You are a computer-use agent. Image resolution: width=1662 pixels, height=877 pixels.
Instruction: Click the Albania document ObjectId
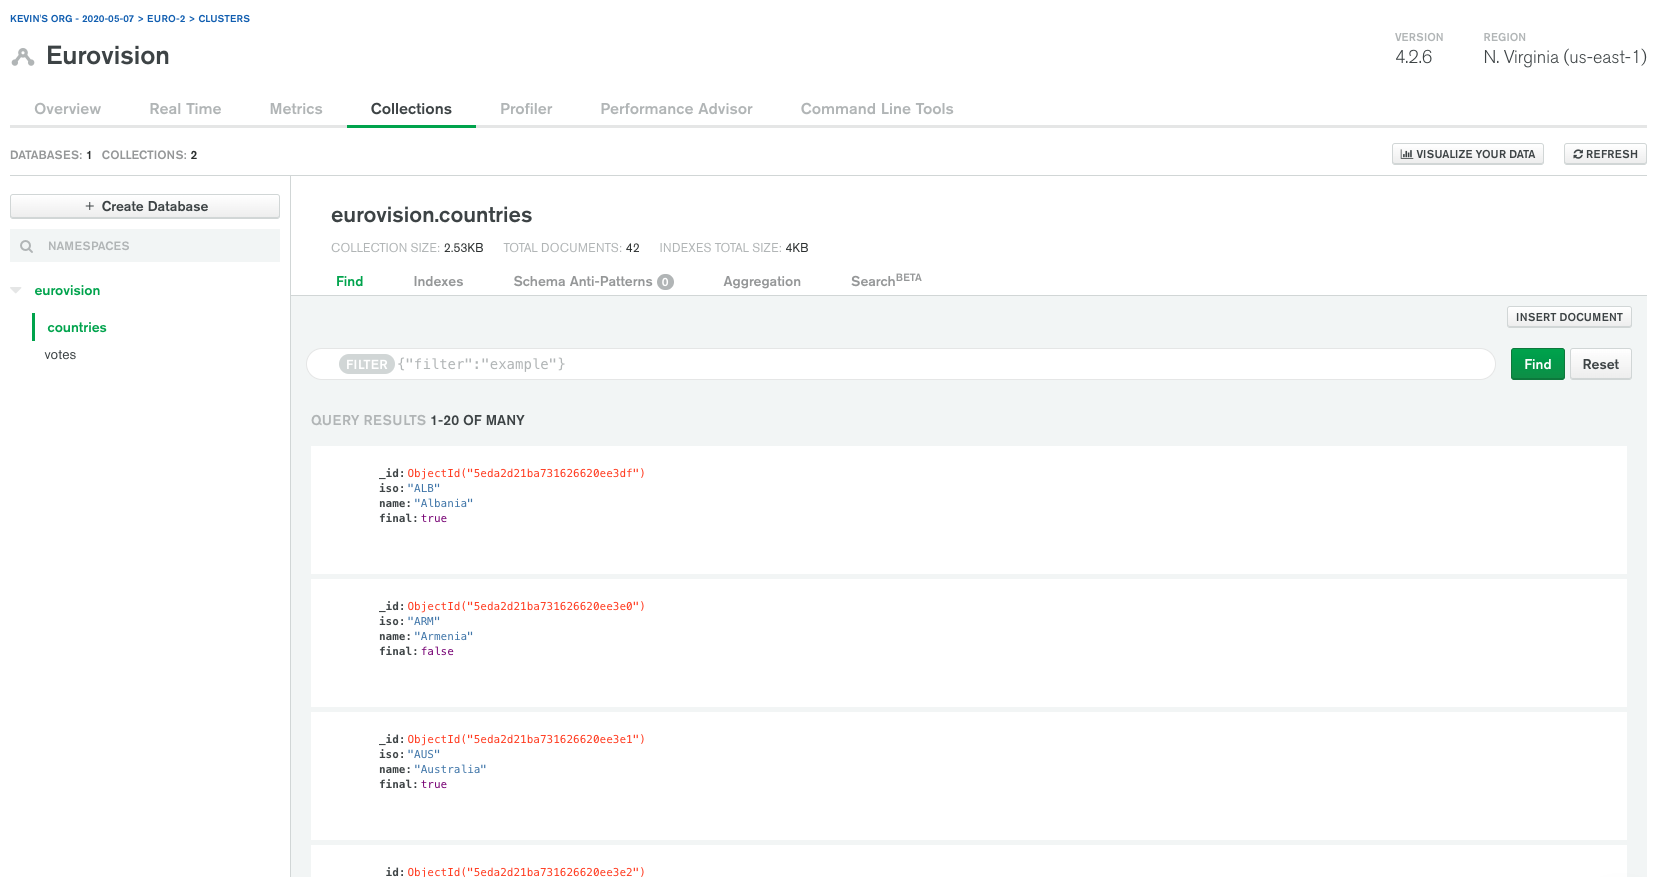click(x=526, y=474)
